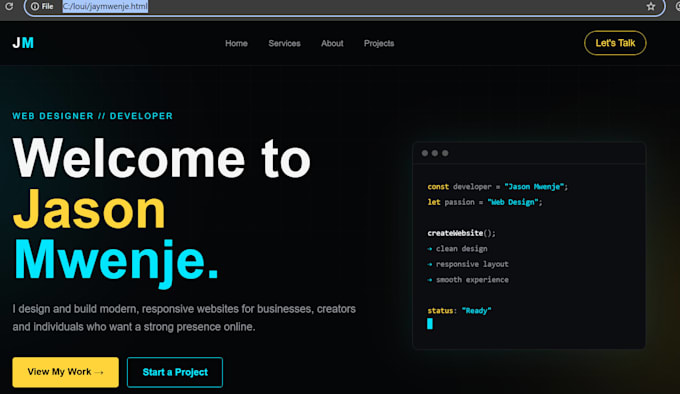
Task: Bookmark this page with the star icon
Action: pos(651,7)
